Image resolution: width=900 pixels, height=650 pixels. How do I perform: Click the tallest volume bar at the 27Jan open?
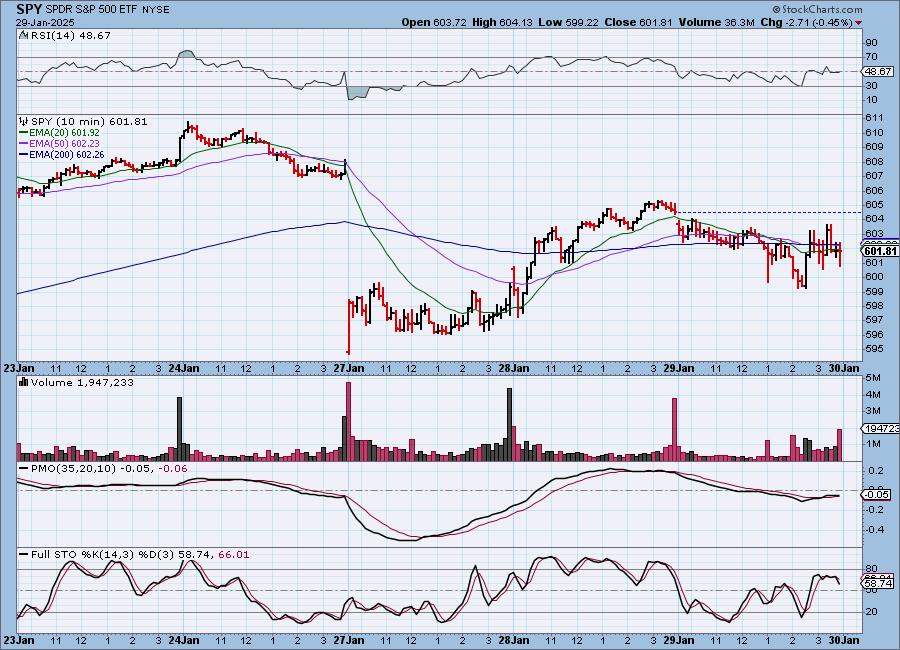(348, 421)
